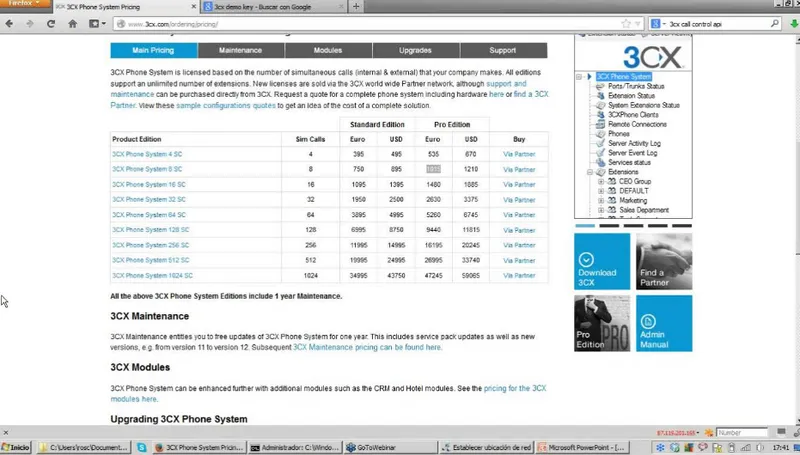The image size is (800, 455).
Task: Click the sun icon beside Number field
Action: [x=709, y=433]
